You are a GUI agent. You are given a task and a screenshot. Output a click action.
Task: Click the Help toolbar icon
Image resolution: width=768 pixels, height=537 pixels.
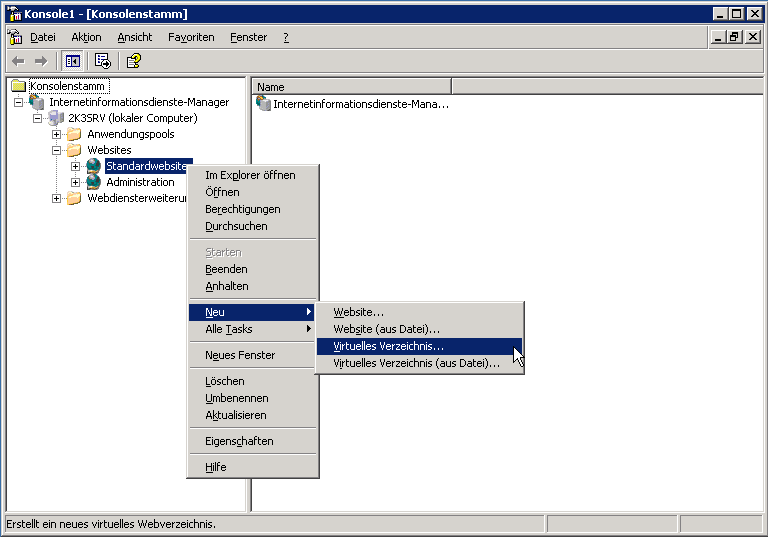click(x=133, y=61)
